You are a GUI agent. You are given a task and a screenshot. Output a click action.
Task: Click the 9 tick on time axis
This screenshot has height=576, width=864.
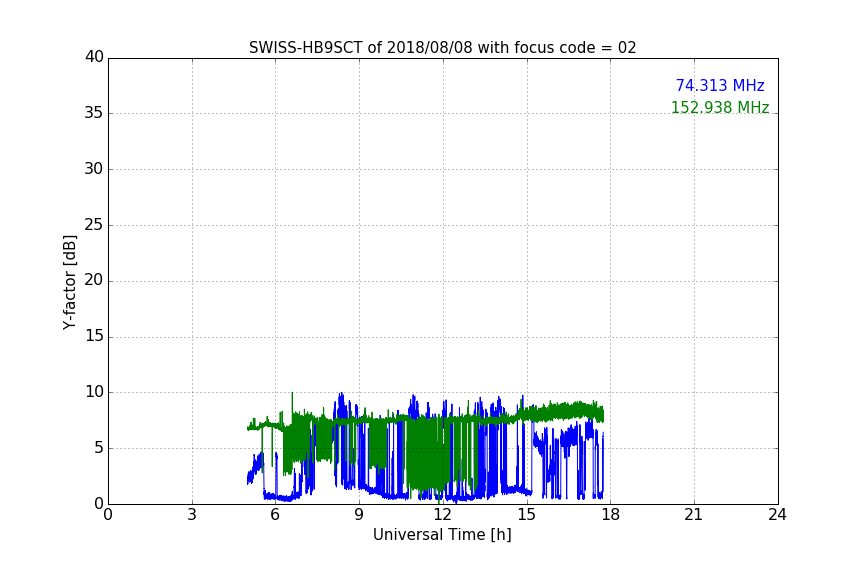[359, 515]
